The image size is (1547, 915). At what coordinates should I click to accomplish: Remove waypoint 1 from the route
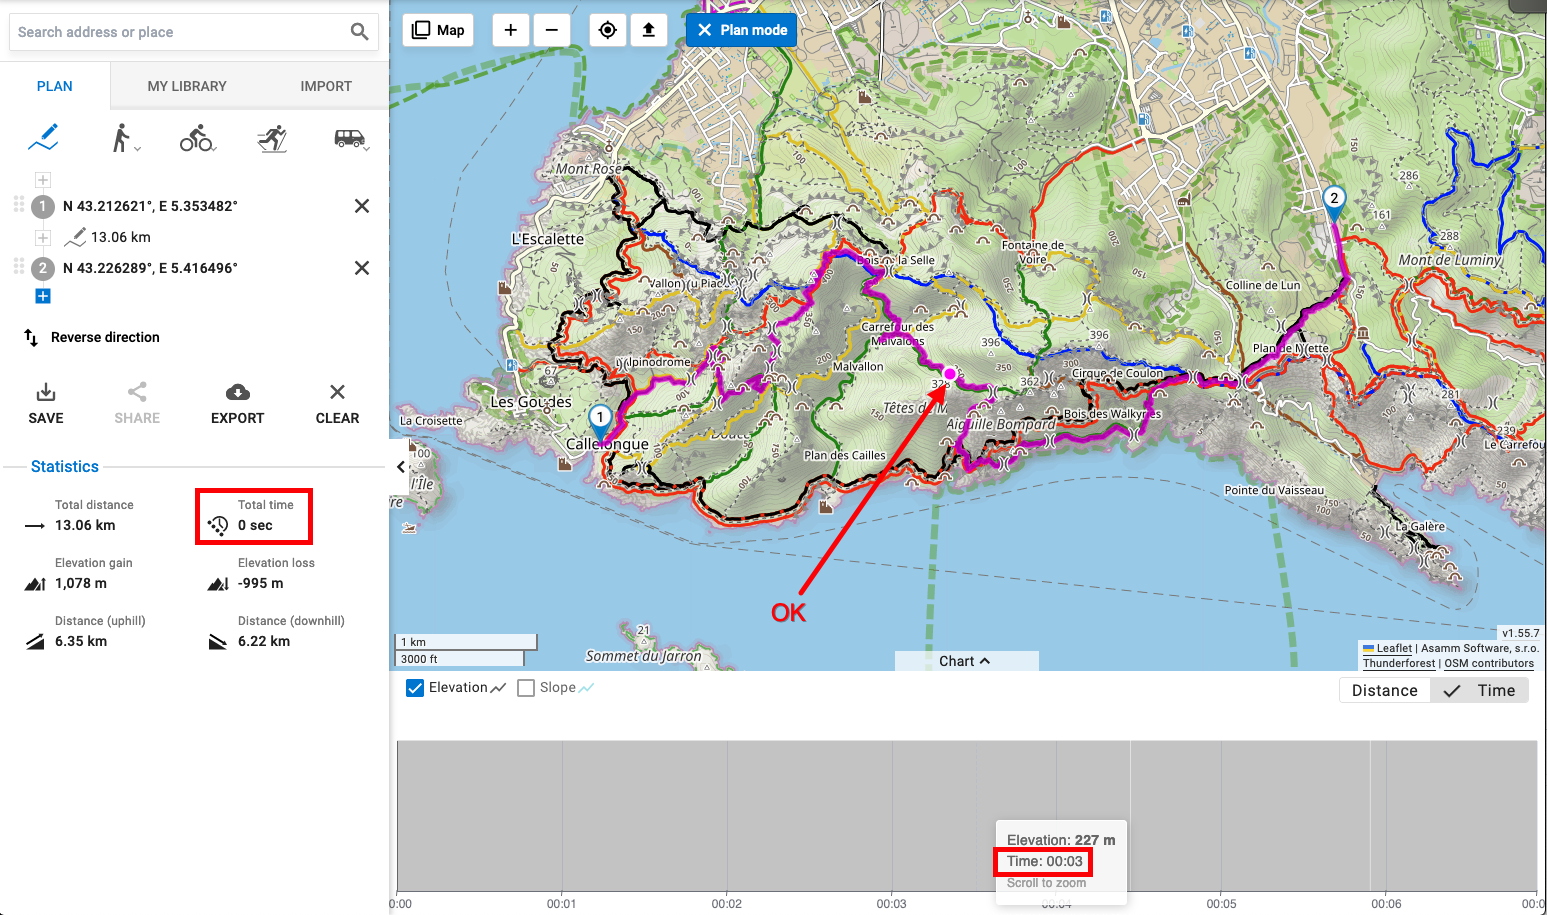click(362, 206)
